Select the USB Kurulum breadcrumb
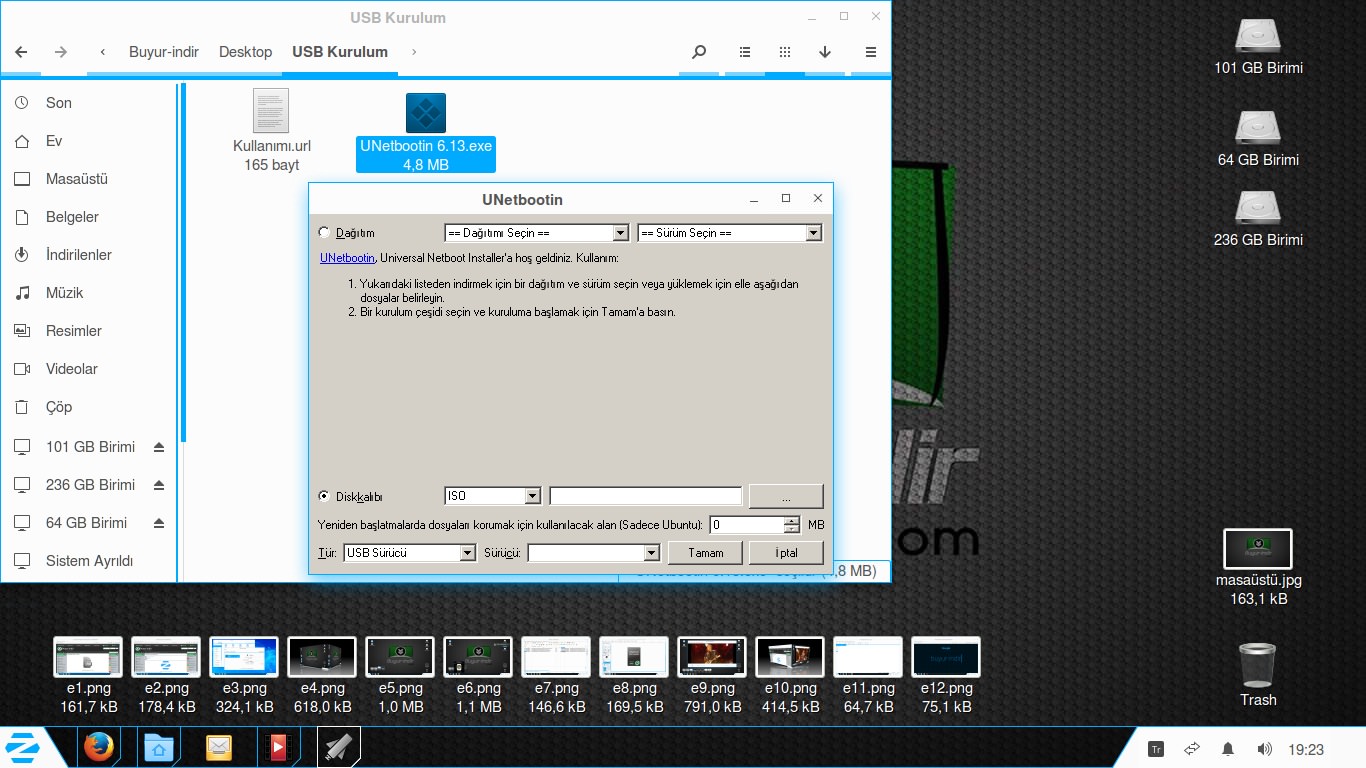This screenshot has width=1366, height=768. coord(340,52)
